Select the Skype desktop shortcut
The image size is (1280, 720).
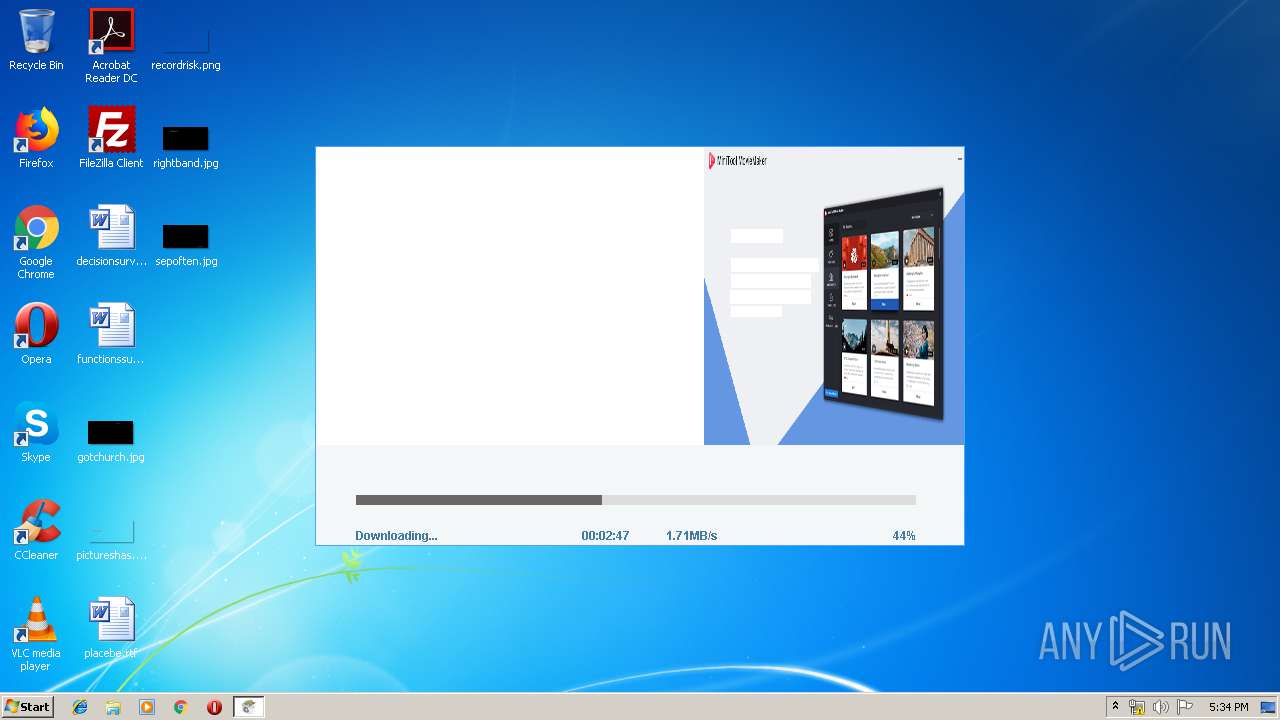tap(36, 432)
